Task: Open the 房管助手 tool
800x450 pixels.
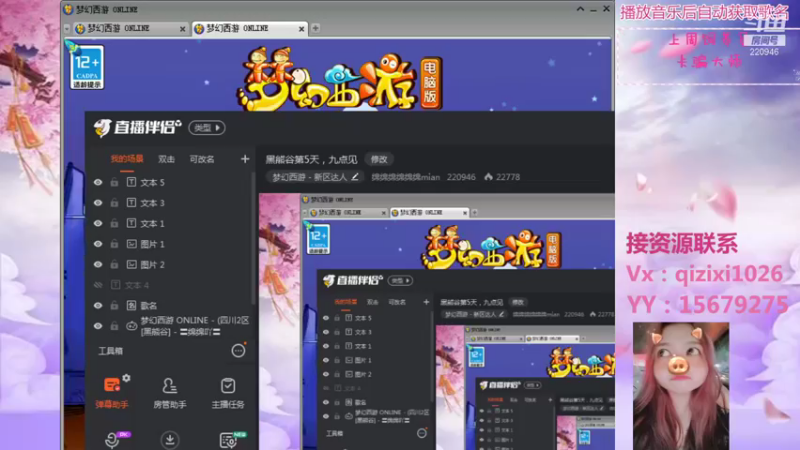Action: click(x=170, y=392)
